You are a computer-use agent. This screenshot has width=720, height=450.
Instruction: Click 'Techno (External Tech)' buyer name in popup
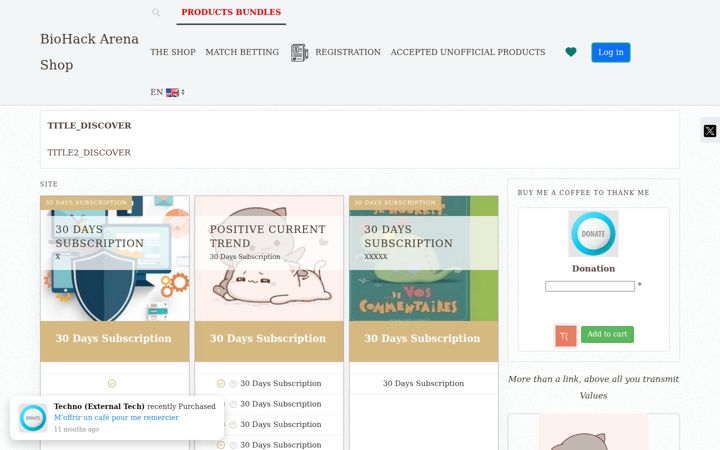pyautogui.click(x=99, y=406)
